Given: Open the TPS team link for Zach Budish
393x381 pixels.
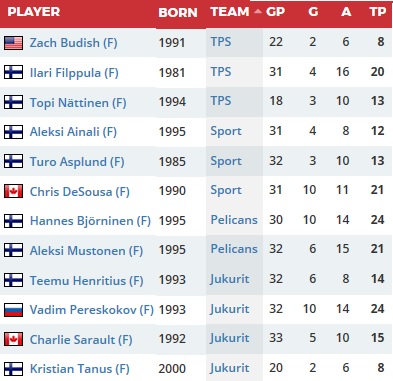Looking at the screenshot, I should point(221,42).
